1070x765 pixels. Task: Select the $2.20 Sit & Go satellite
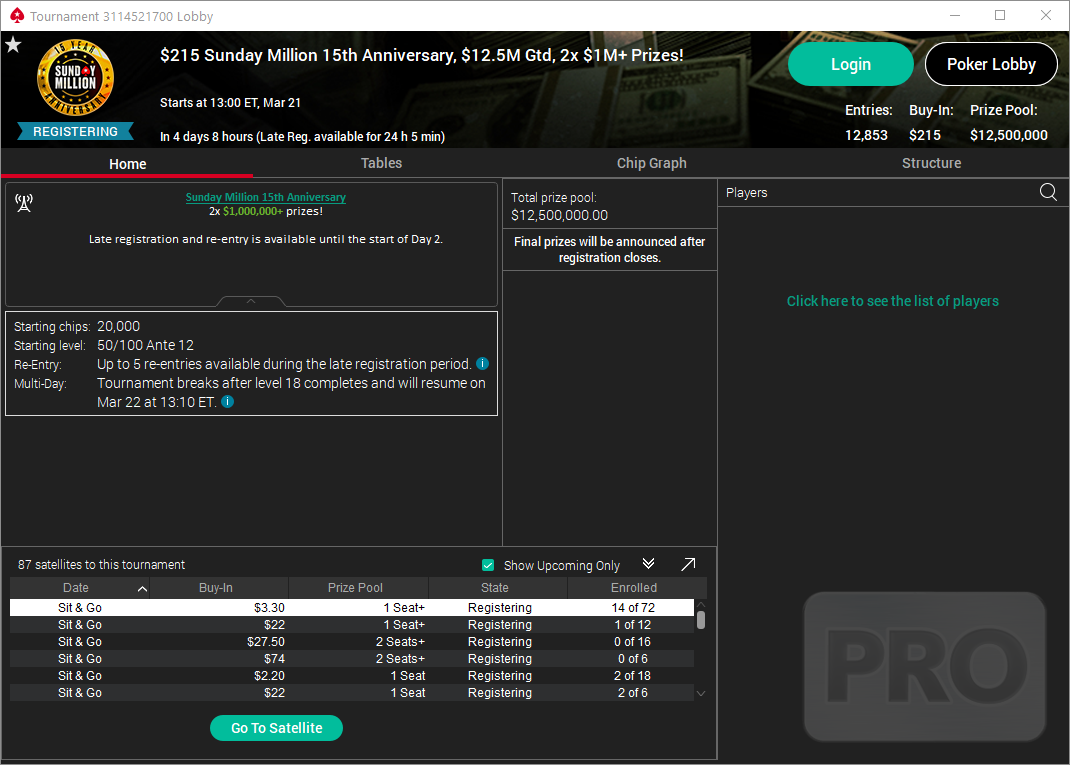tap(351, 676)
